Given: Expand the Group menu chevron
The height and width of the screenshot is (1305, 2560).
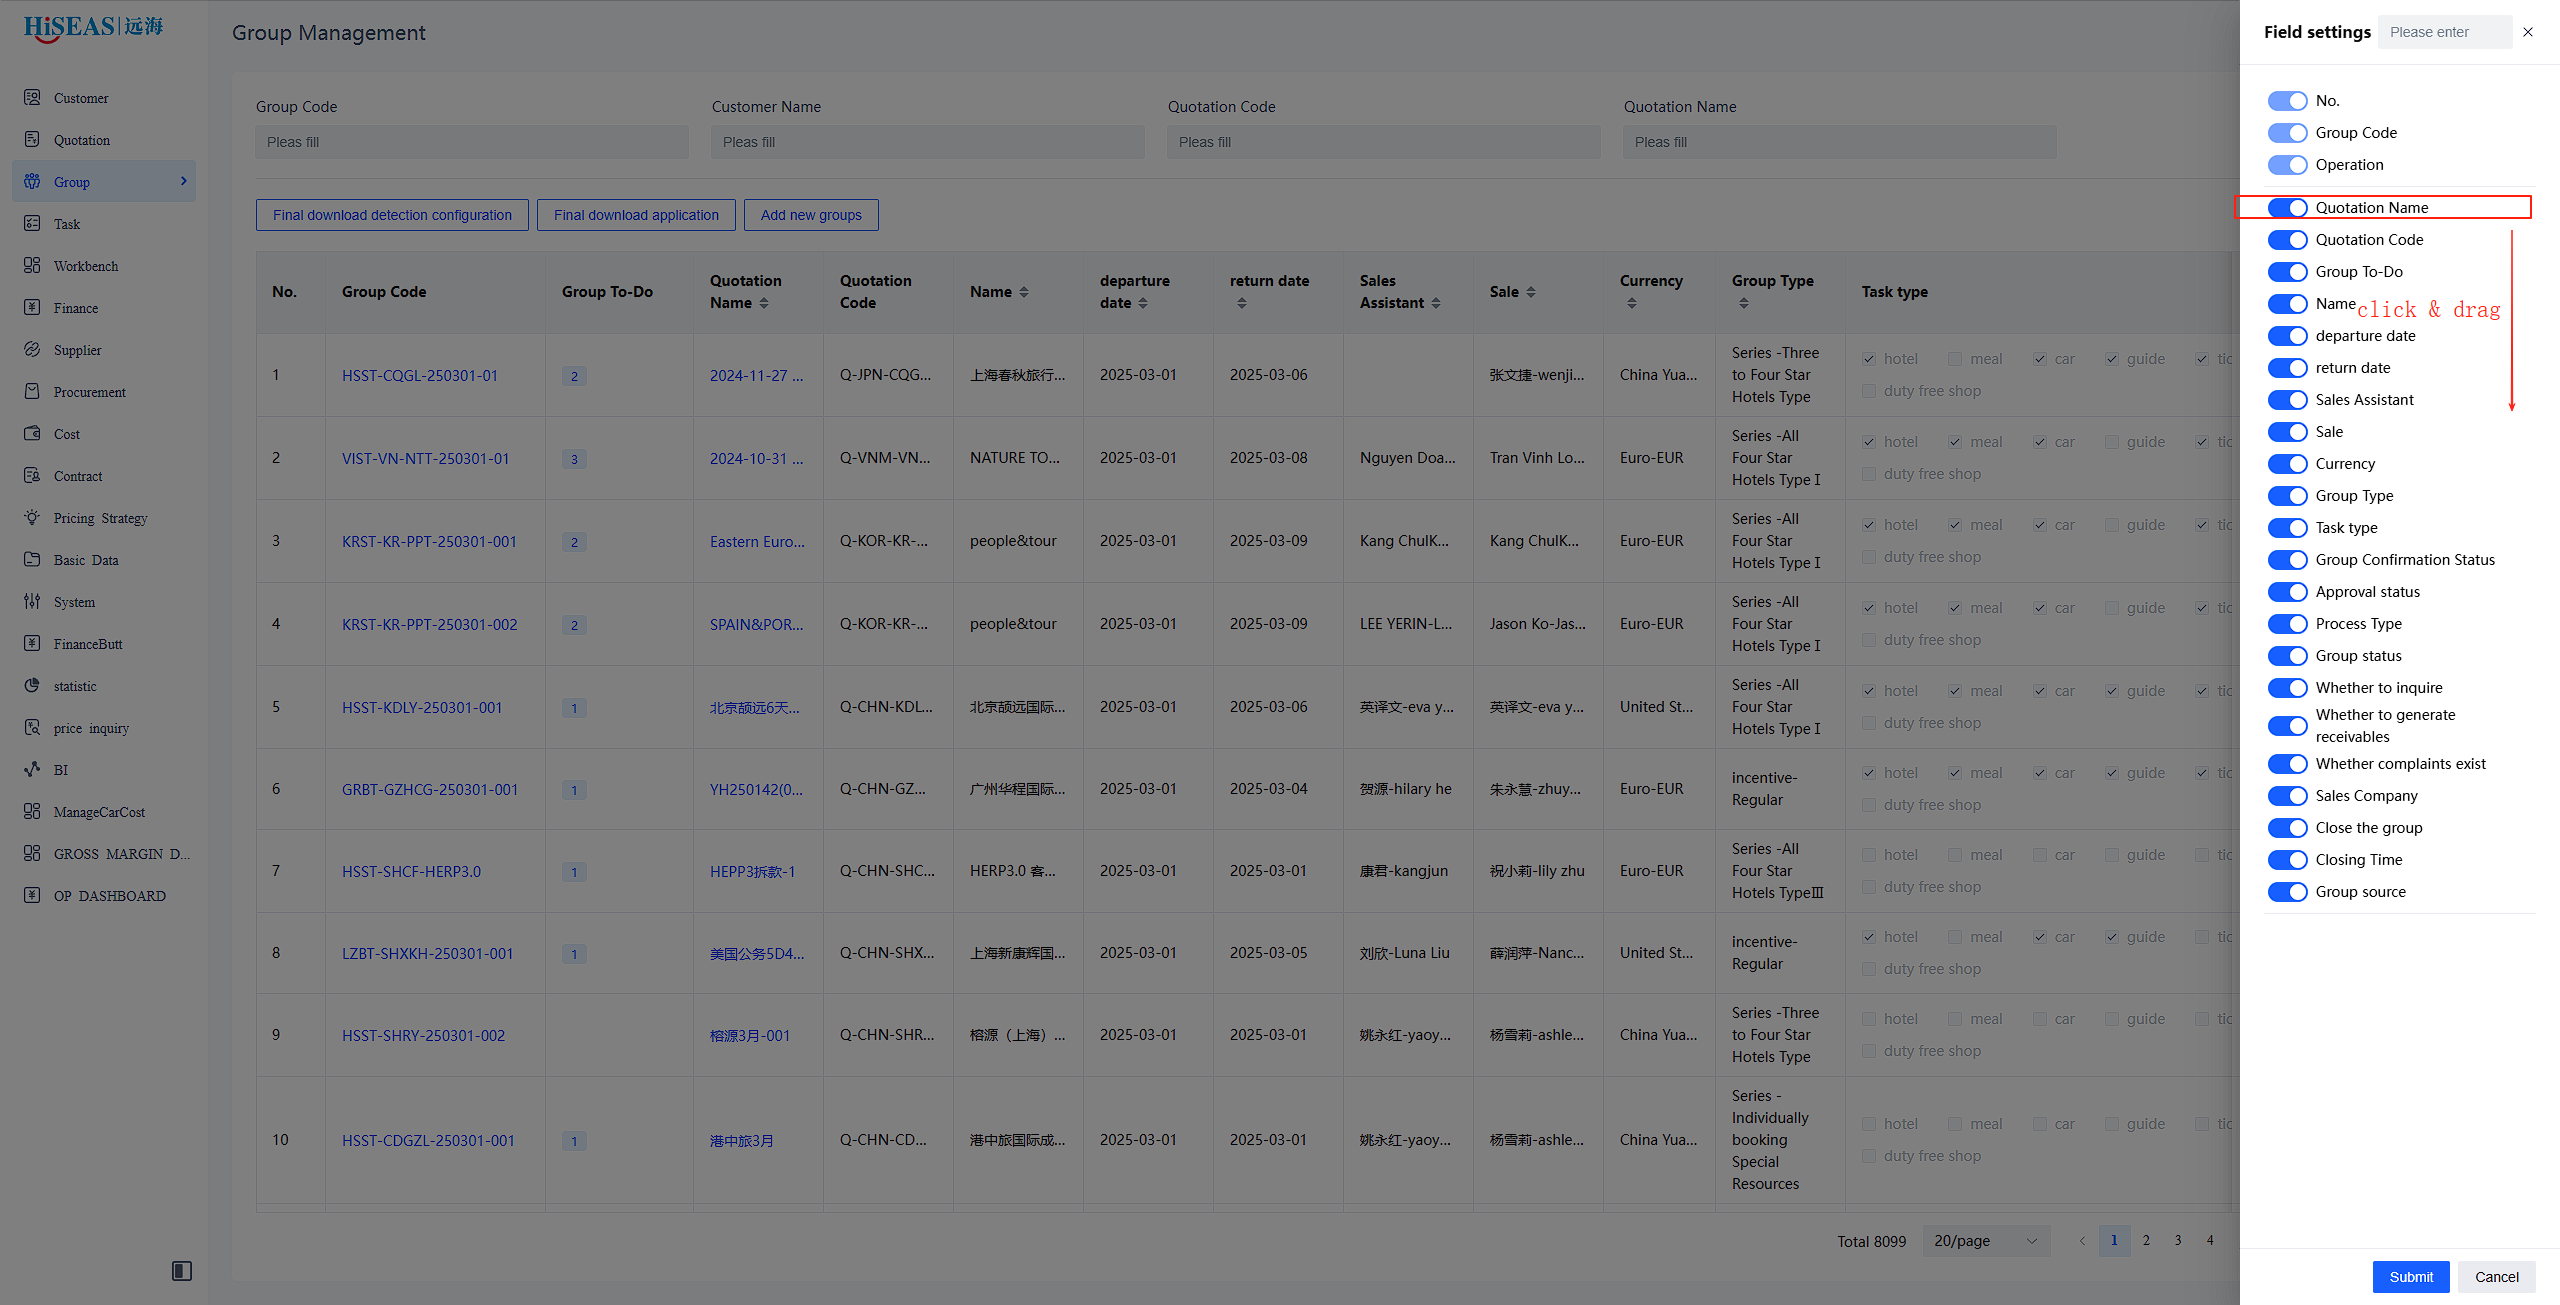Looking at the screenshot, I should (x=183, y=181).
